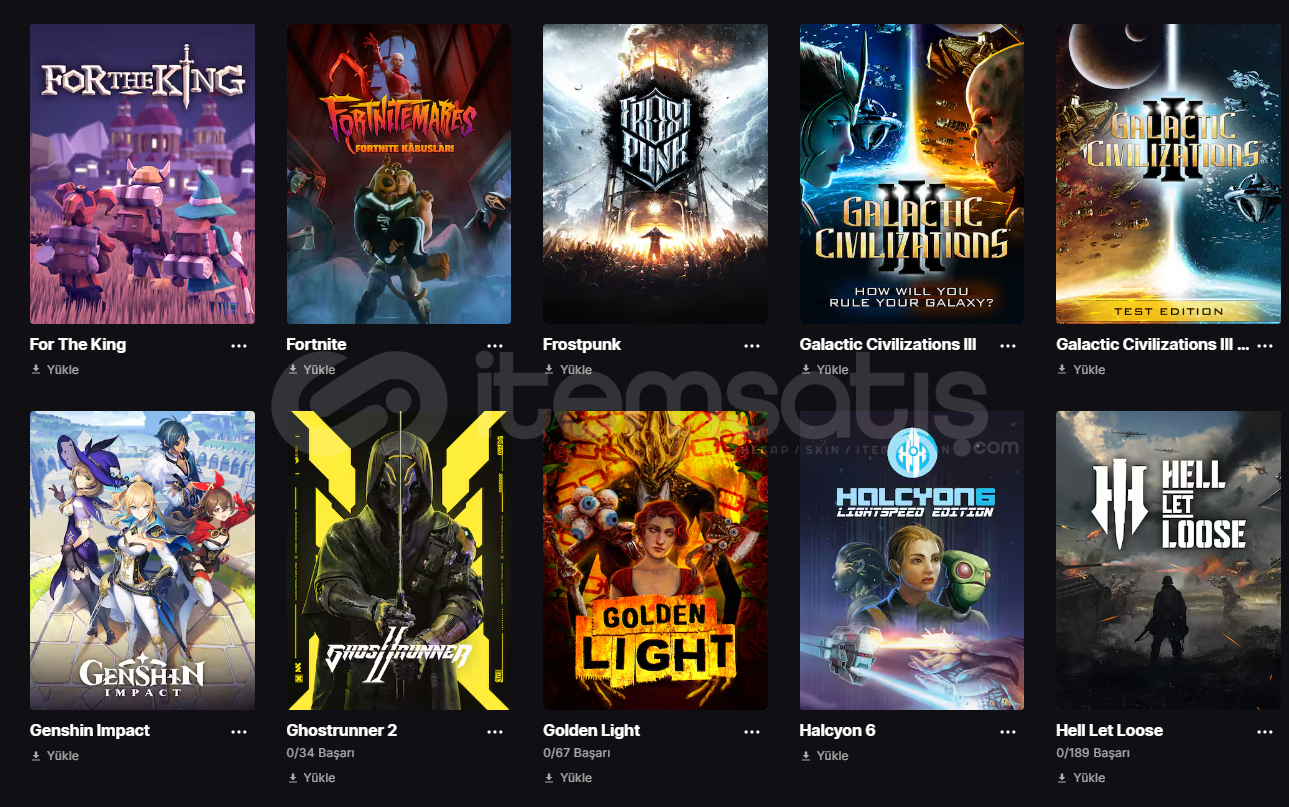Open more options for Ghostrunner 2
Image resolution: width=1289 pixels, height=807 pixels.
495,731
